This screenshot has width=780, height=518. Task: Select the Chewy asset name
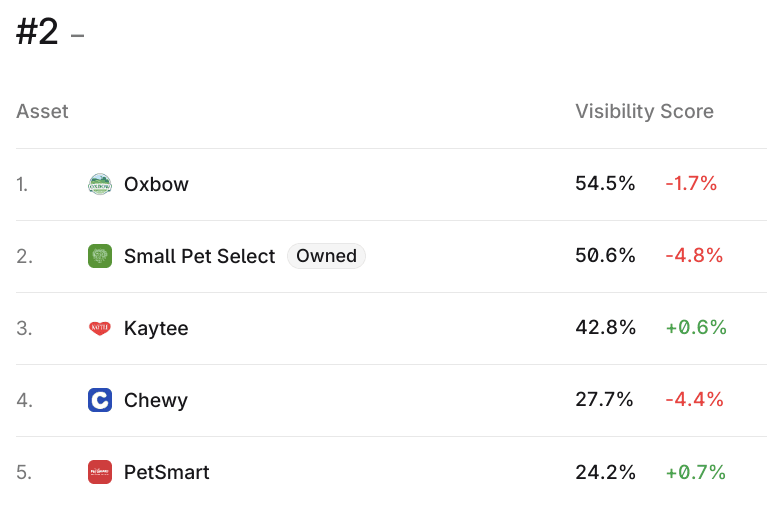coord(155,400)
